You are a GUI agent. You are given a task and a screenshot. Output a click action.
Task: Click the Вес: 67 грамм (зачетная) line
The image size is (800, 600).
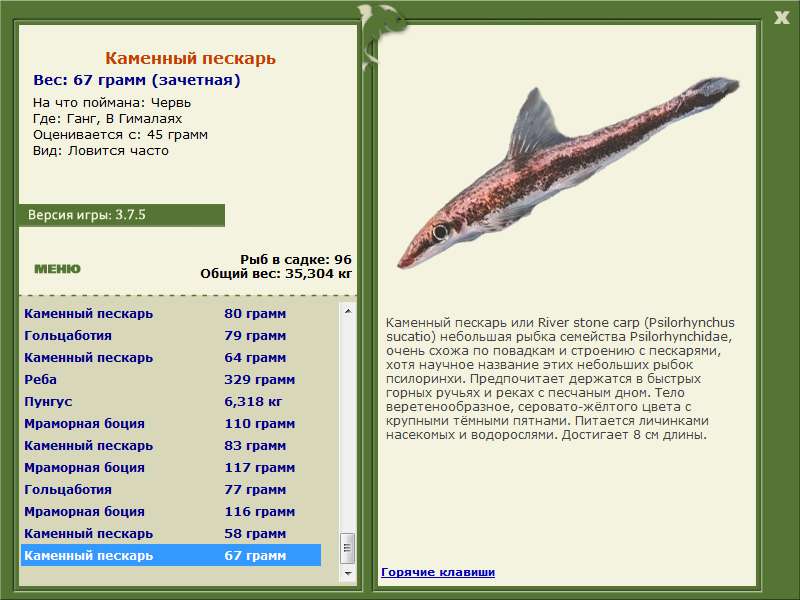point(137,80)
